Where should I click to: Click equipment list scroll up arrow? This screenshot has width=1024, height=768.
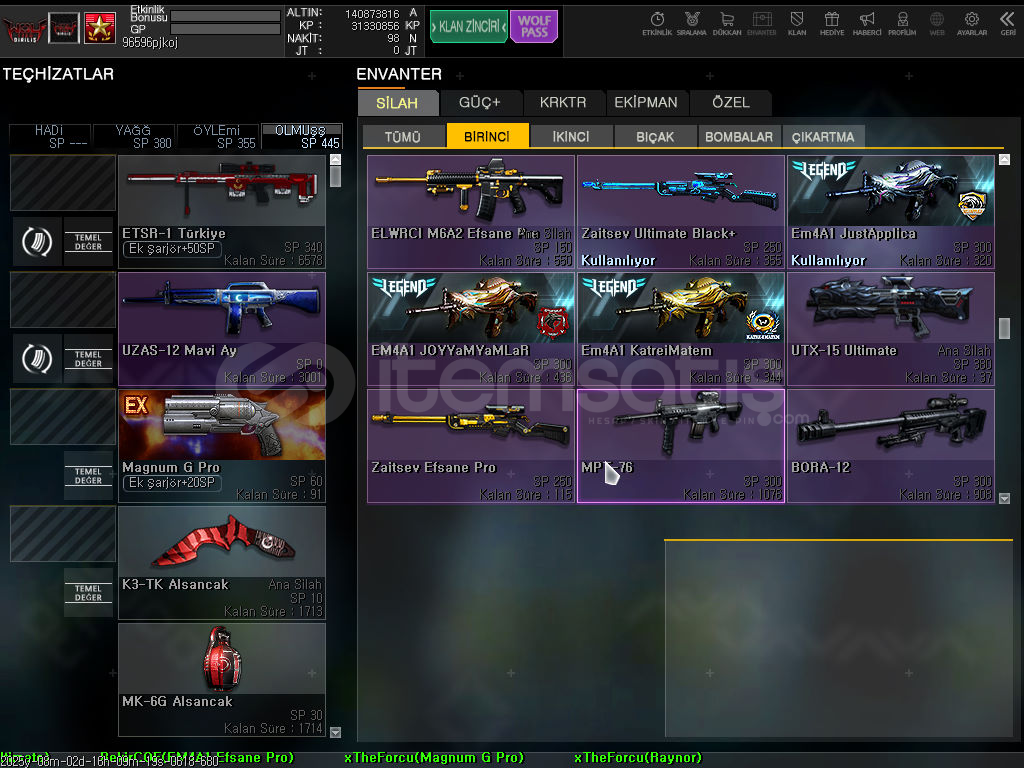coord(336,159)
